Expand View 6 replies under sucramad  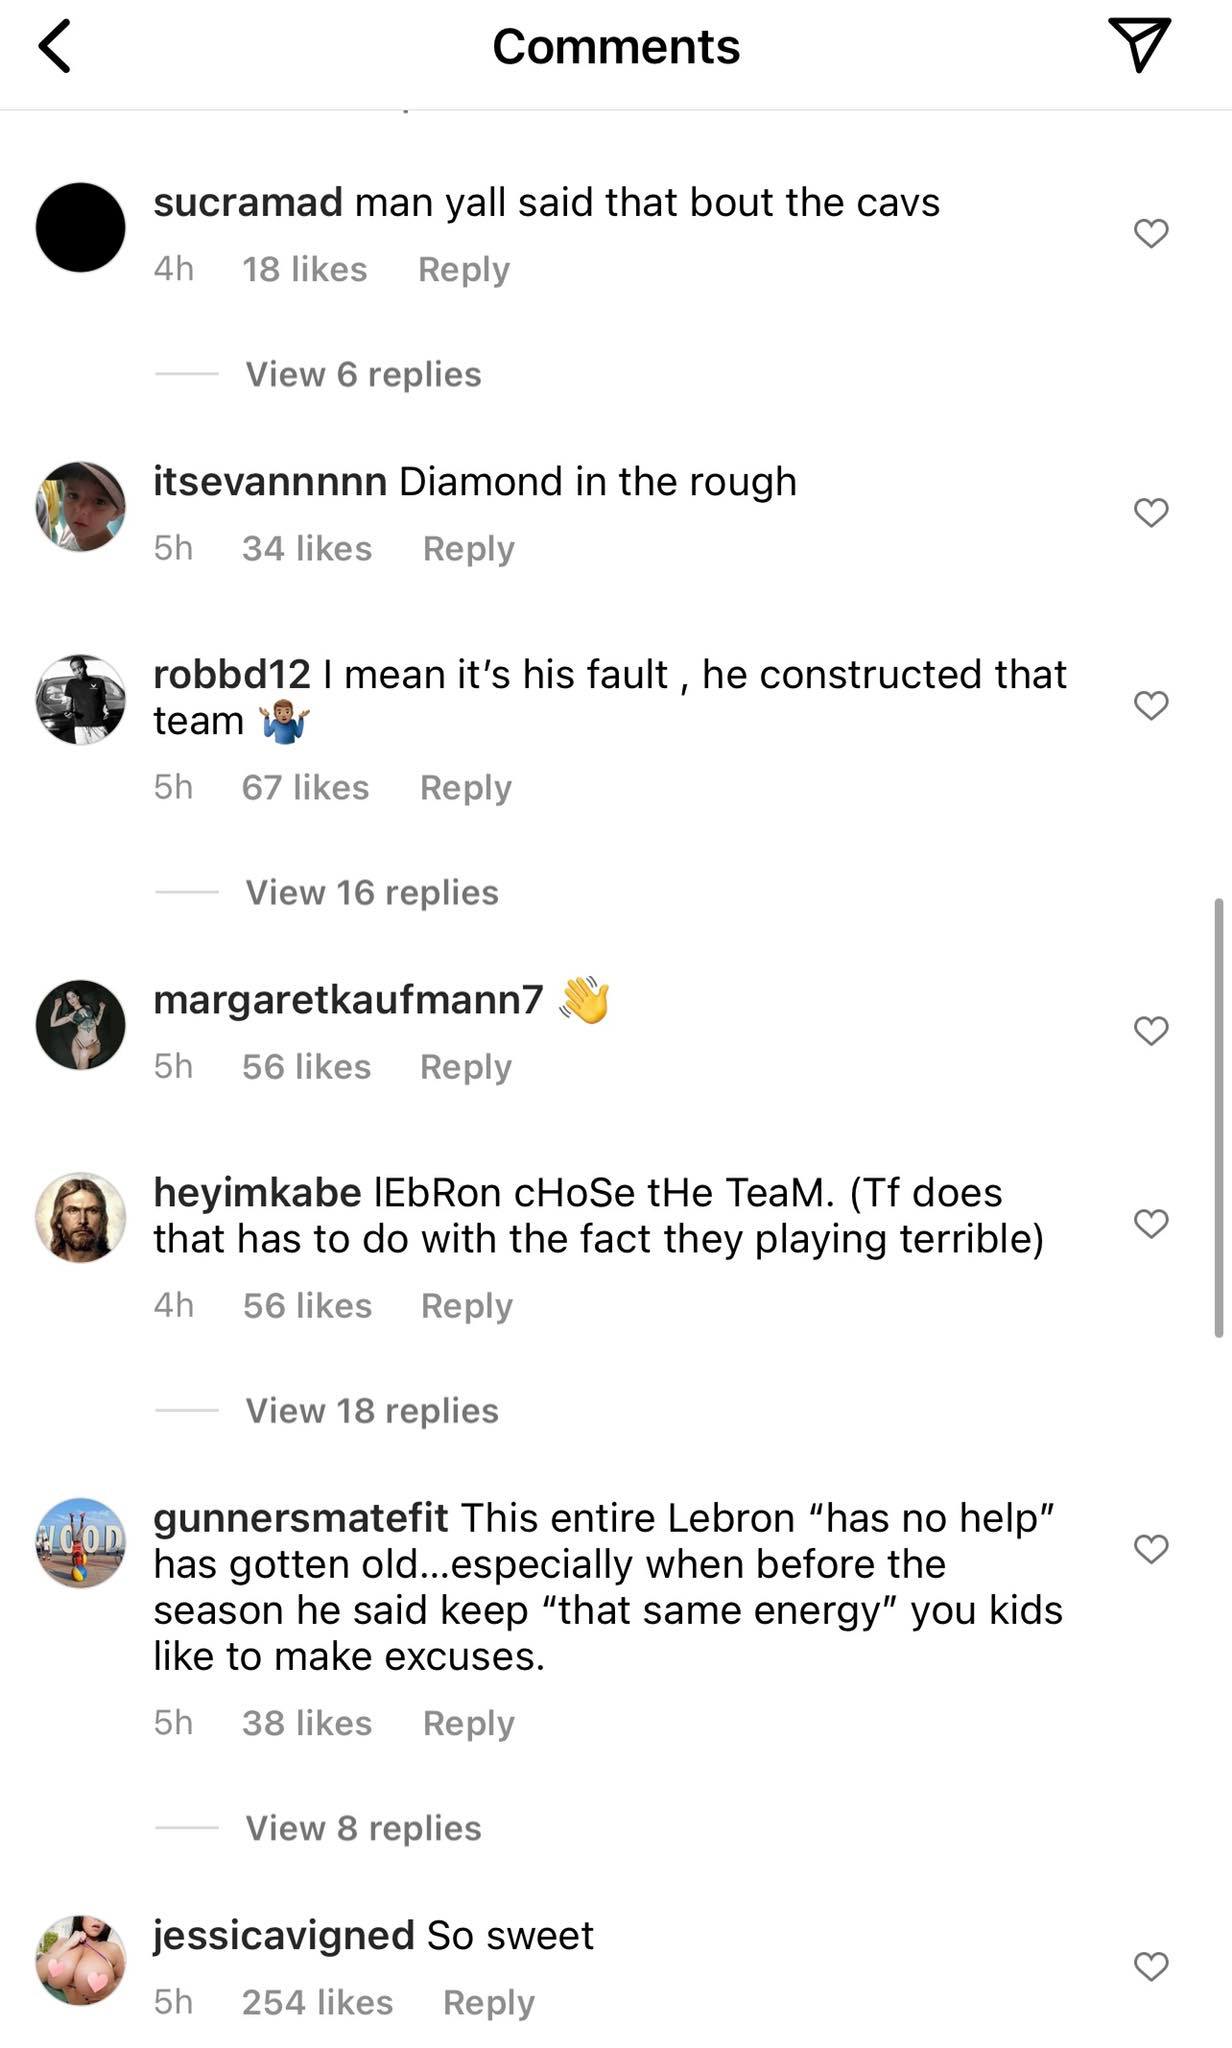[x=363, y=375]
